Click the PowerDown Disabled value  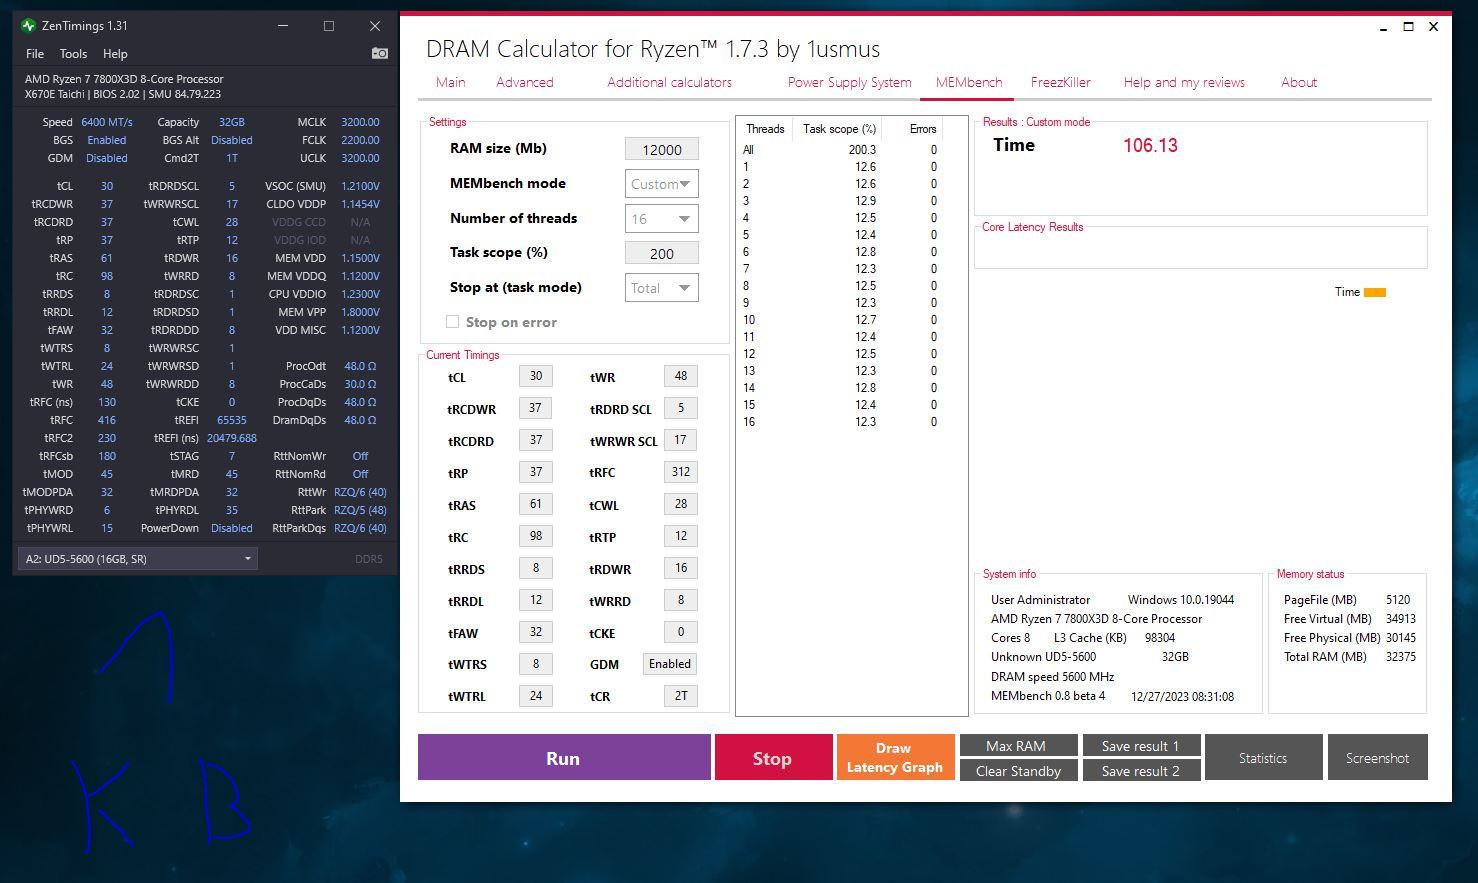coord(232,528)
